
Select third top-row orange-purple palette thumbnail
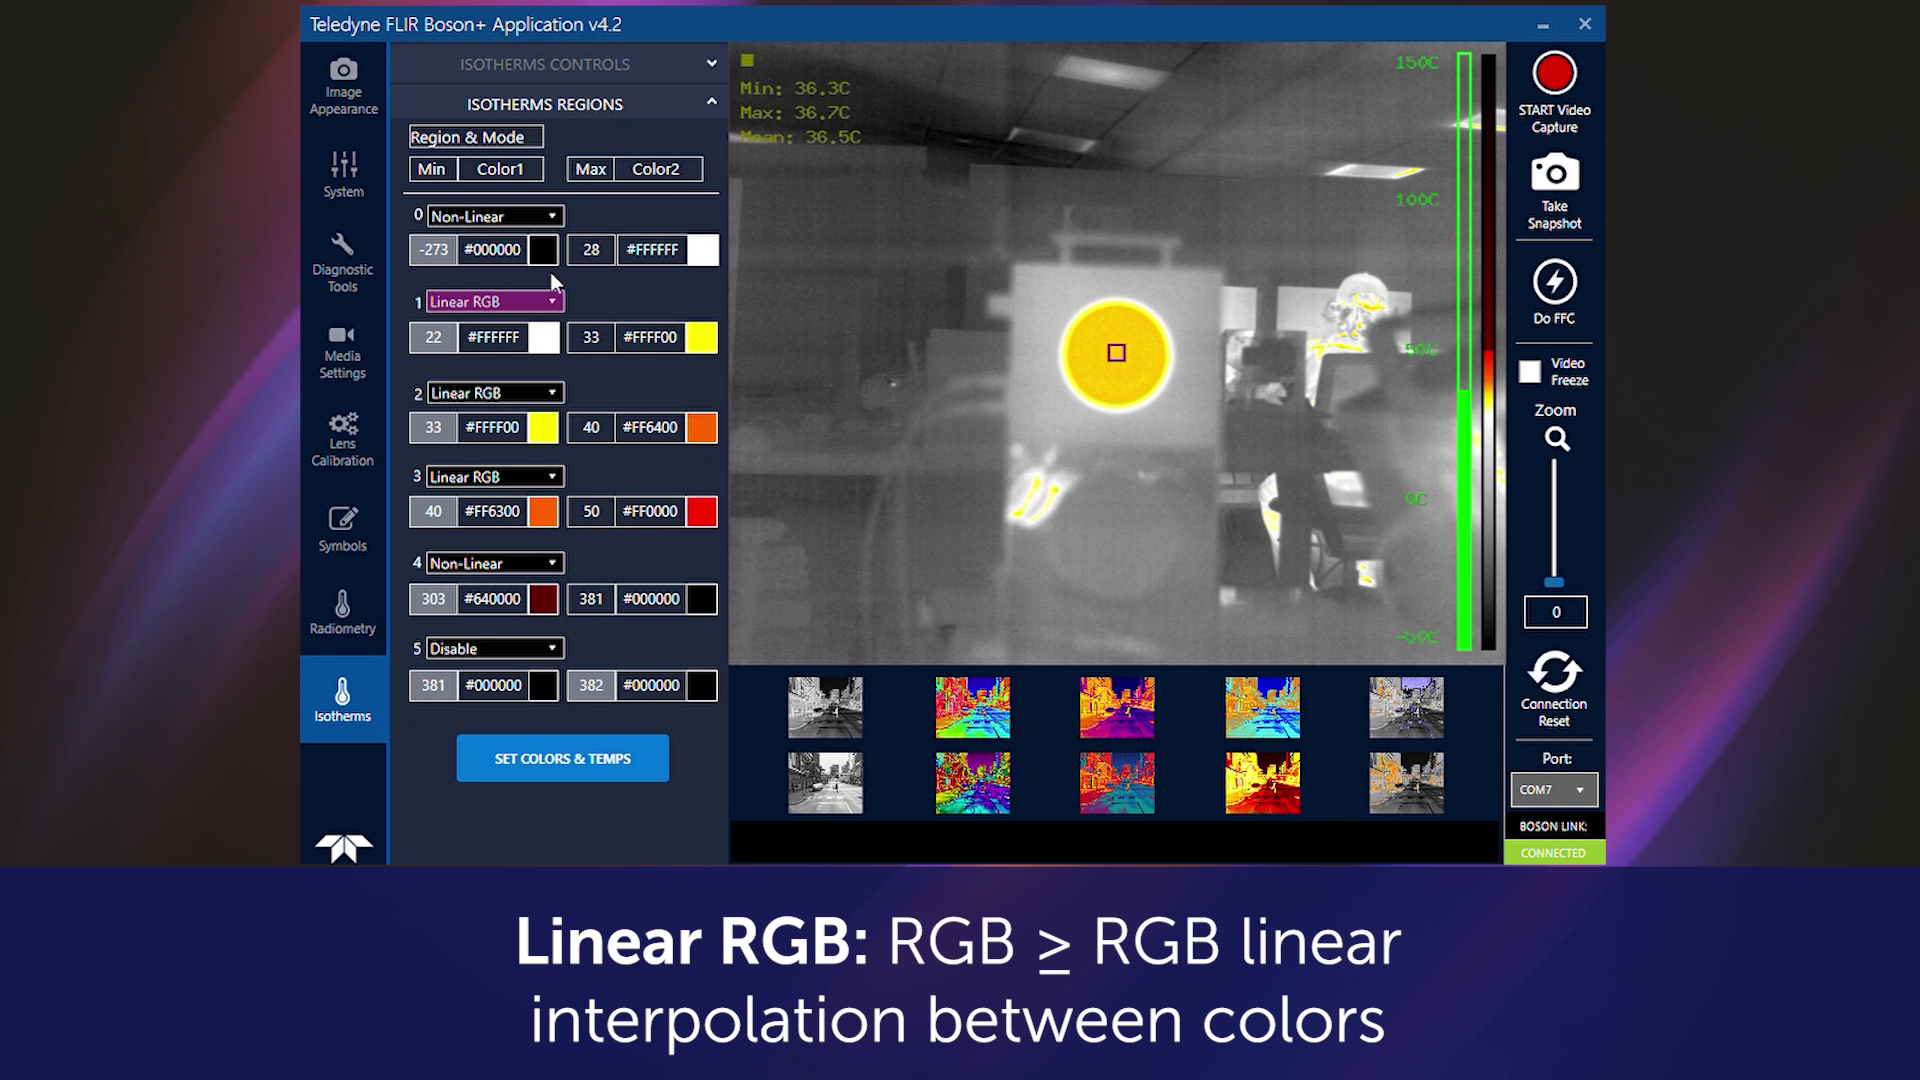coord(1117,707)
